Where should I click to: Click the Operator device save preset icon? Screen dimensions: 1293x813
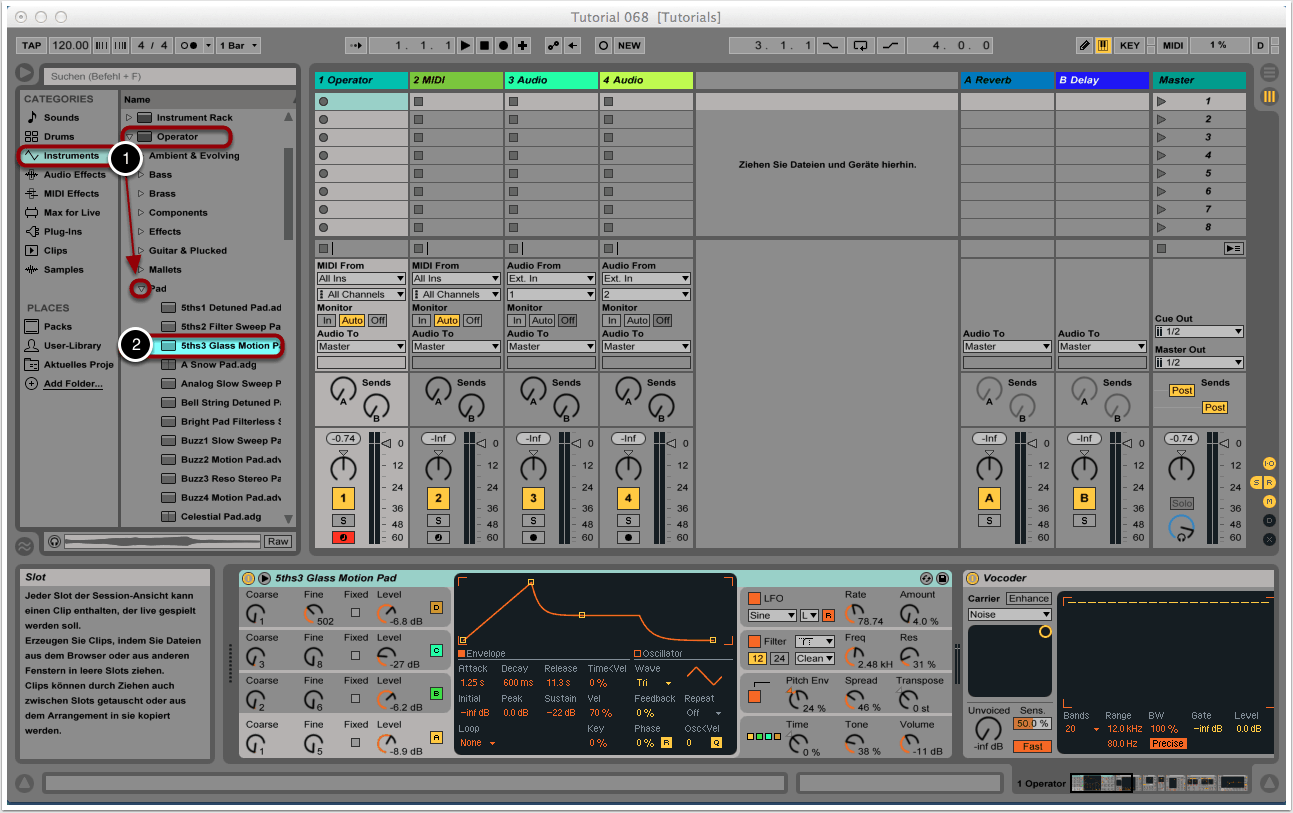pos(942,578)
